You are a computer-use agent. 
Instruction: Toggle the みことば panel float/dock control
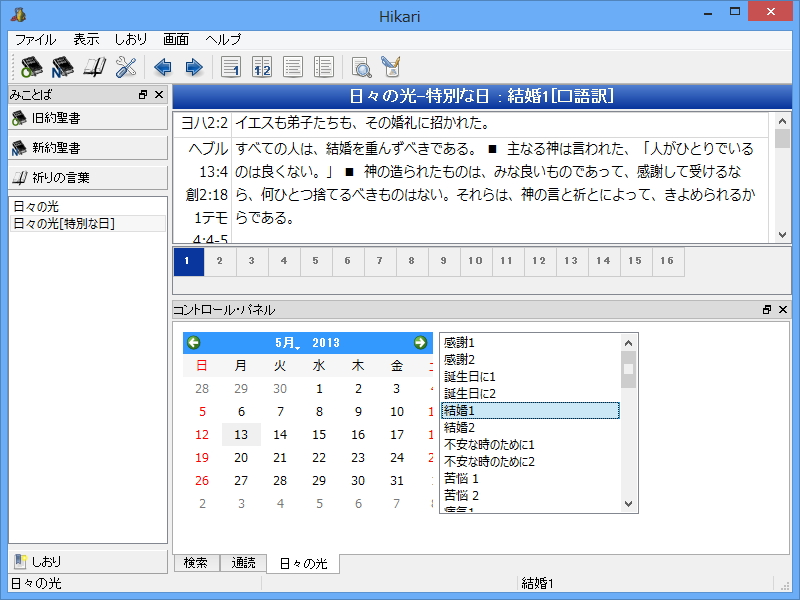click(x=144, y=93)
